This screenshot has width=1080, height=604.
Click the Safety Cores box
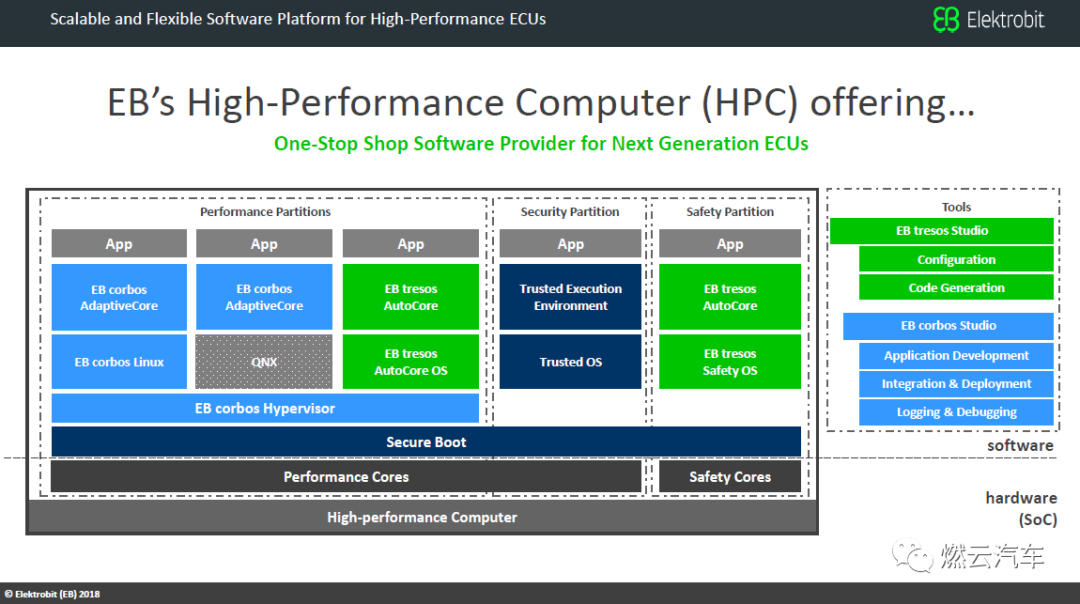tap(730, 477)
